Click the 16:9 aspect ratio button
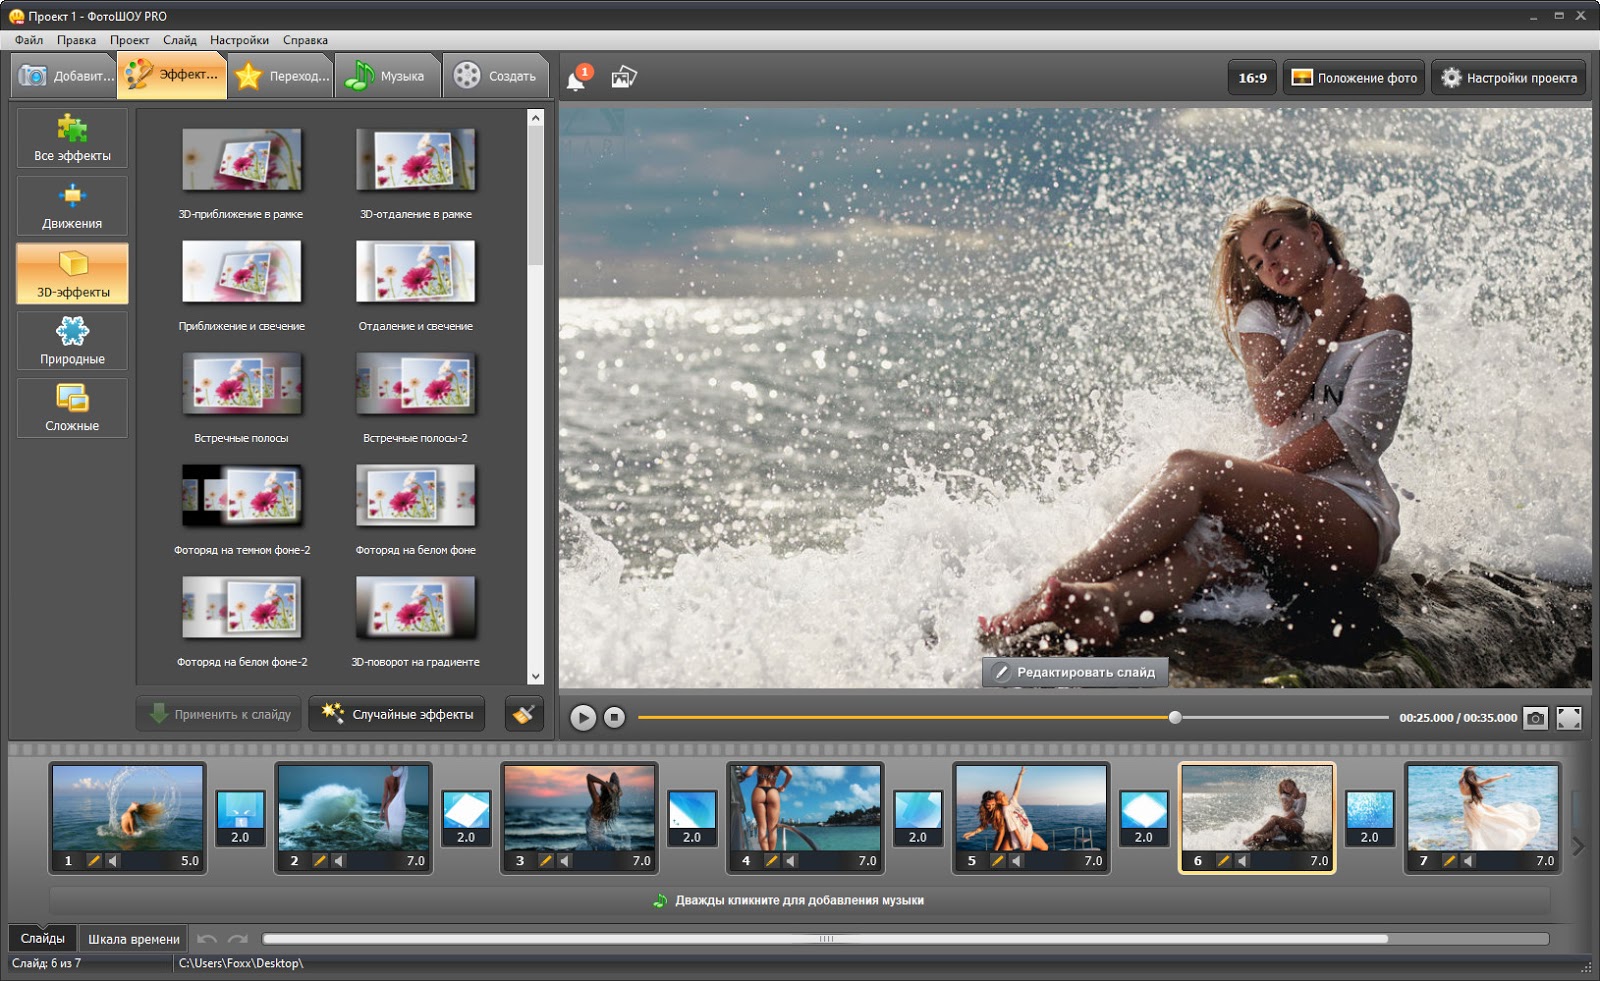1600x981 pixels. tap(1252, 78)
